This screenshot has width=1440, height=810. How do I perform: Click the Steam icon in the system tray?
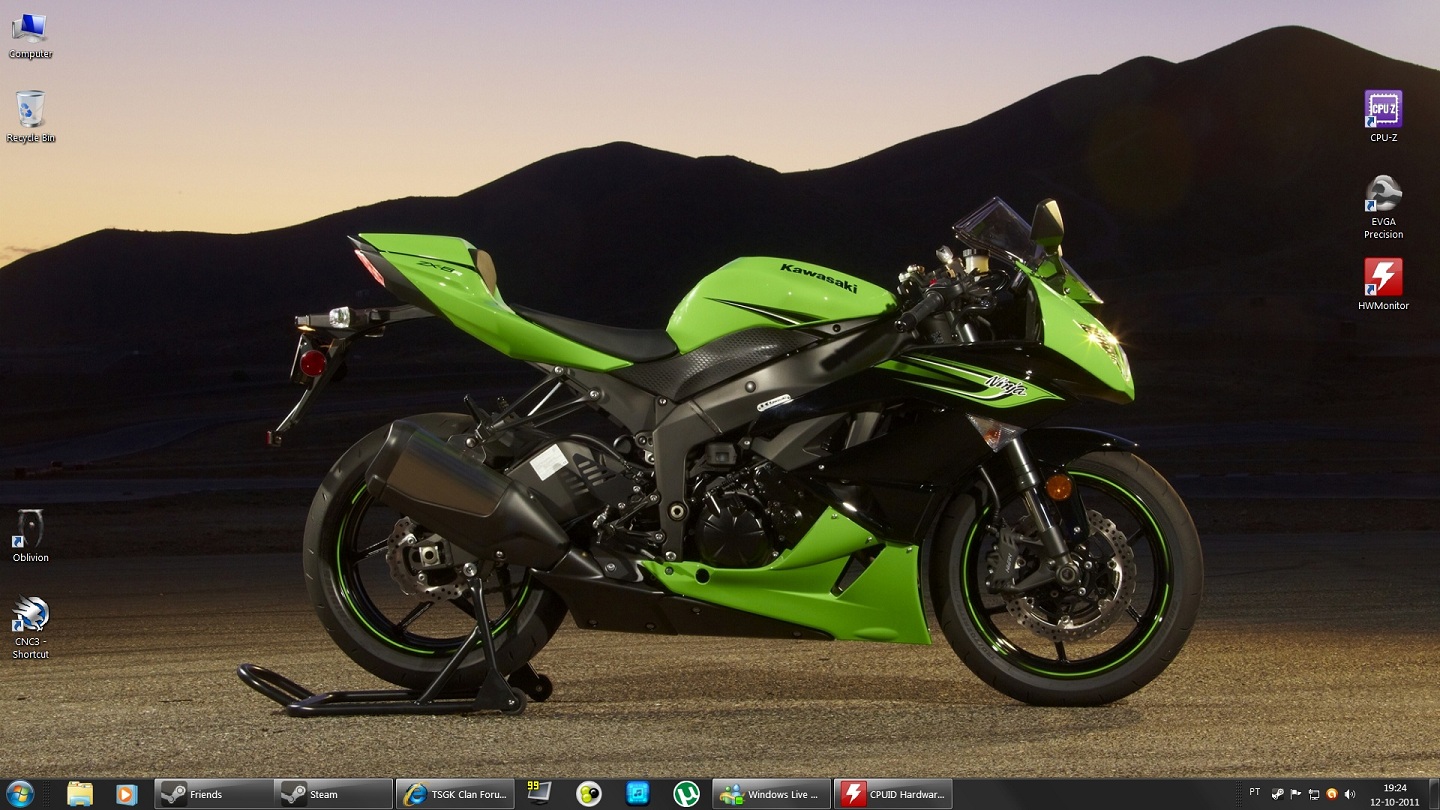pyautogui.click(x=1278, y=793)
